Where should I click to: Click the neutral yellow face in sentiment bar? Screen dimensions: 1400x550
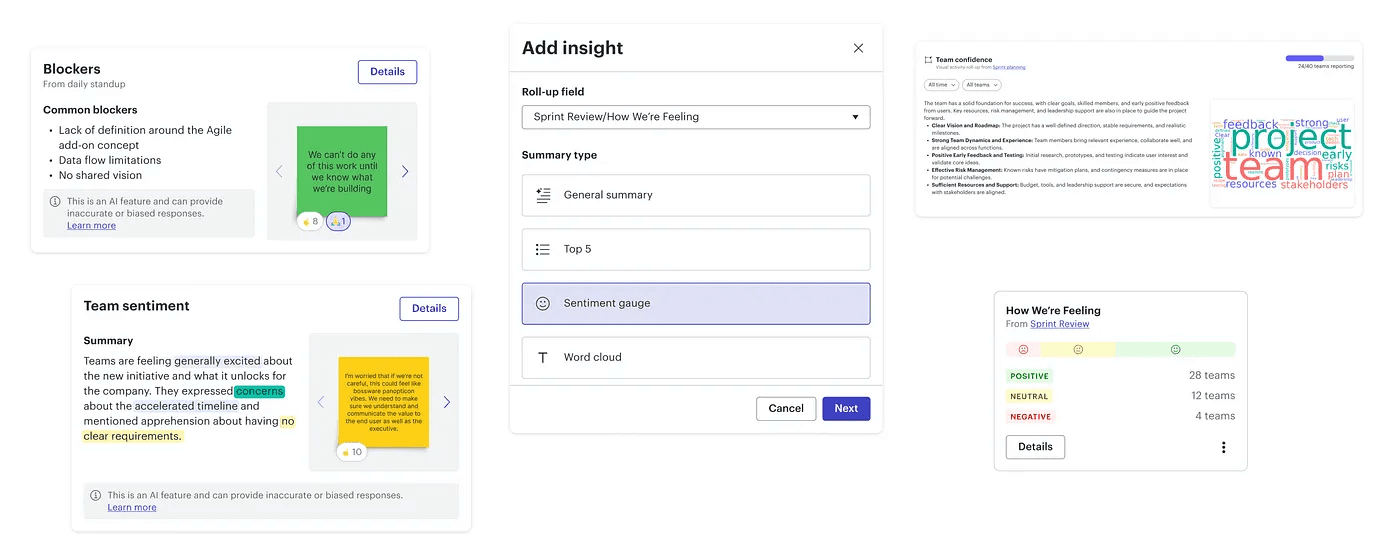(x=1078, y=350)
